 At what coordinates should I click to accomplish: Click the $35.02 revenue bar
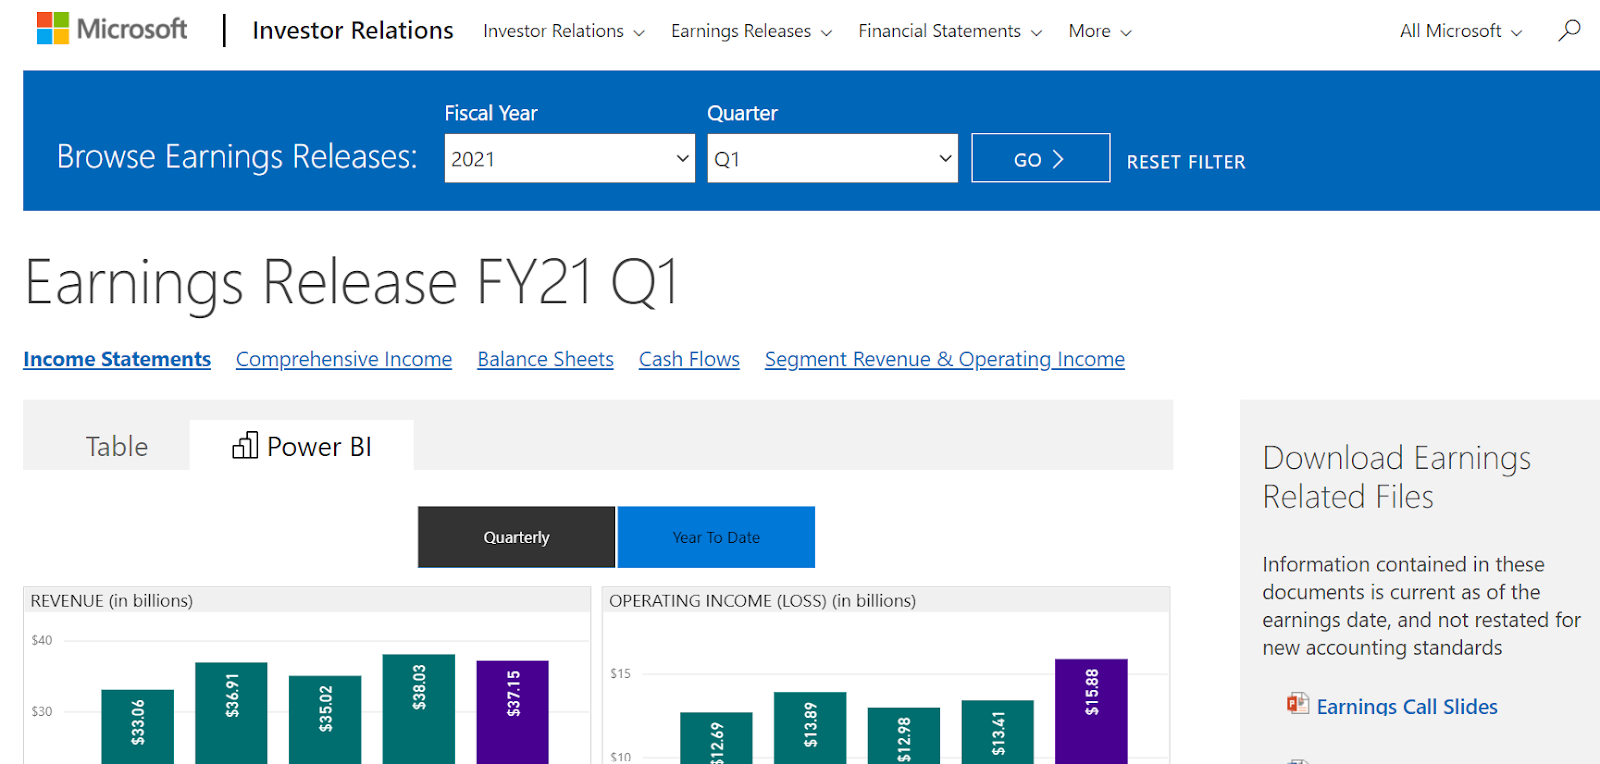point(325,720)
